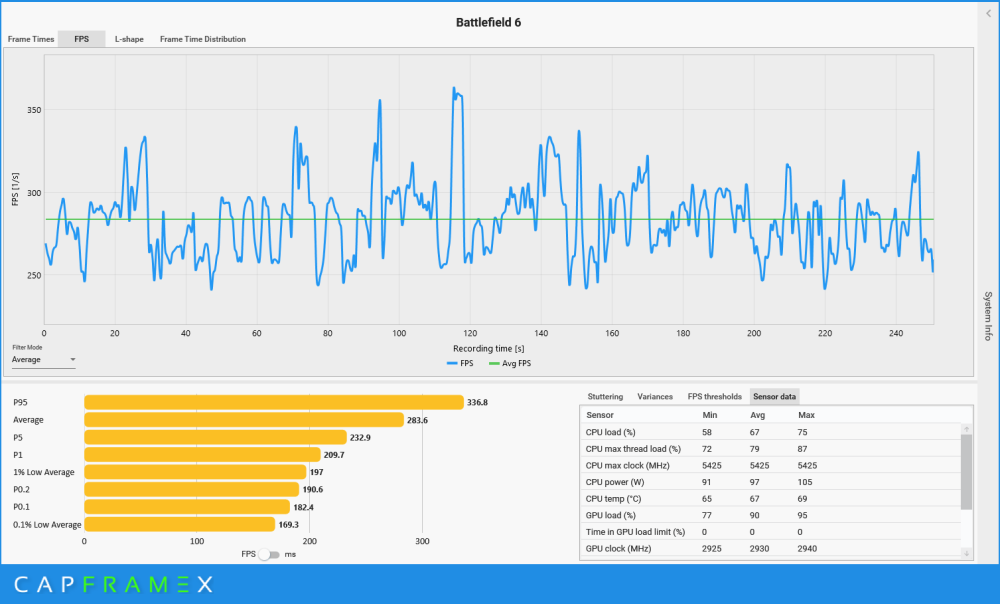The height and width of the screenshot is (604, 1000).
Task: Show the Stuttering tab
Action: pyautogui.click(x=605, y=397)
